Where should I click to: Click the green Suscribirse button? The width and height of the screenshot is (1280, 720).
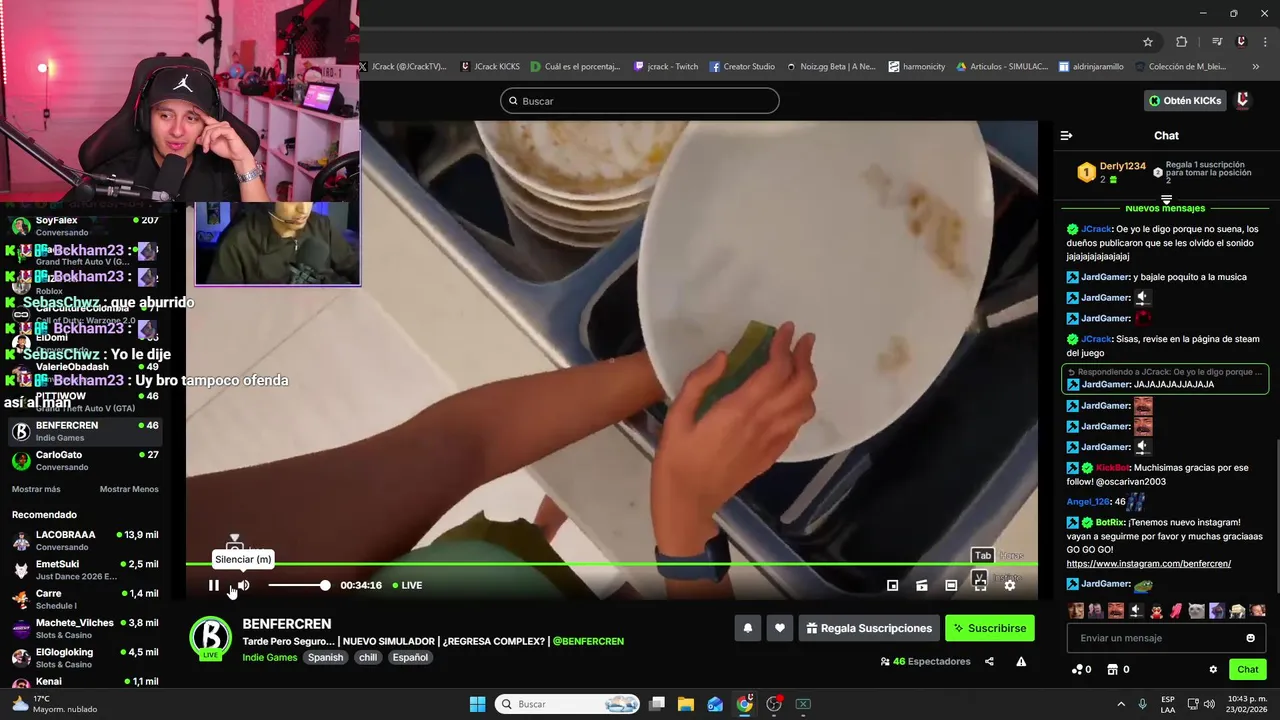tap(989, 628)
